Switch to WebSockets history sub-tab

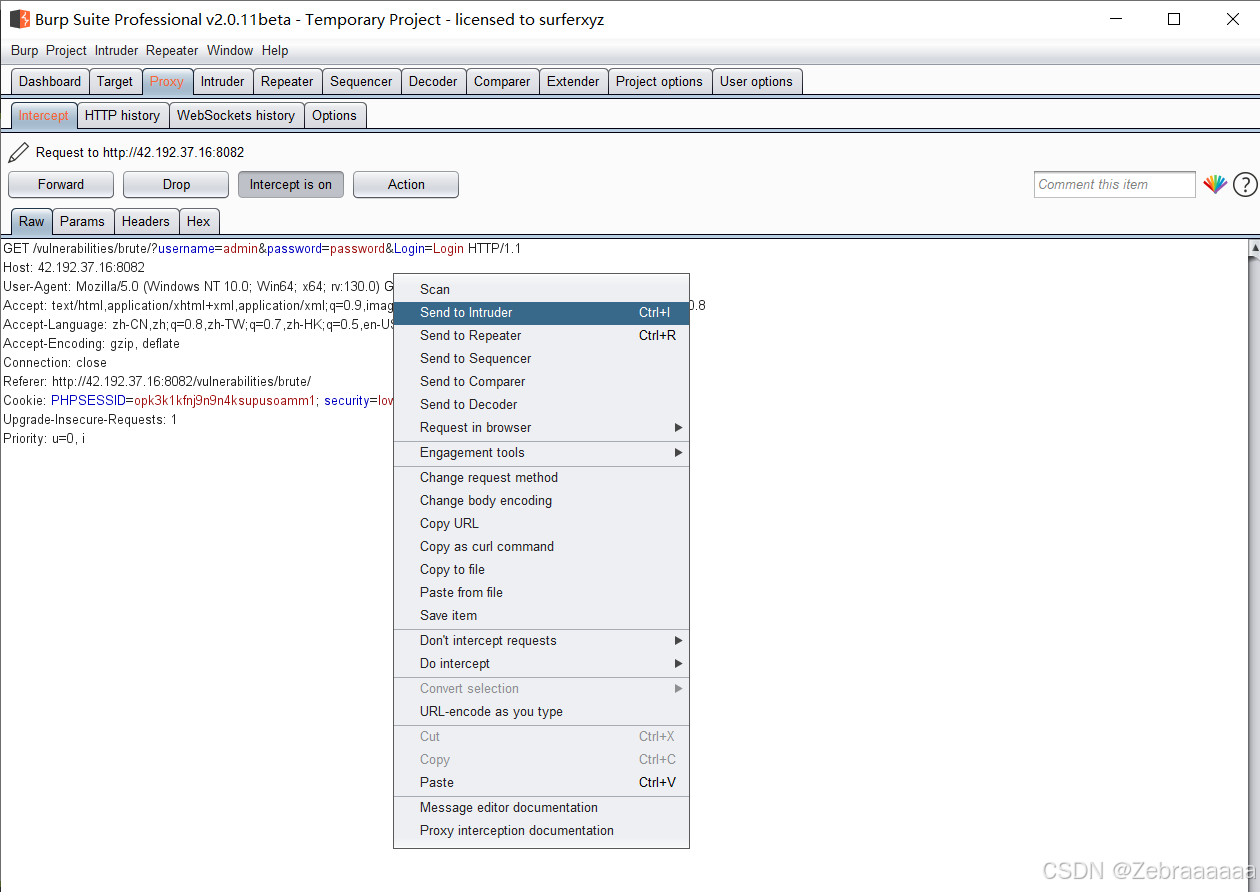point(236,115)
